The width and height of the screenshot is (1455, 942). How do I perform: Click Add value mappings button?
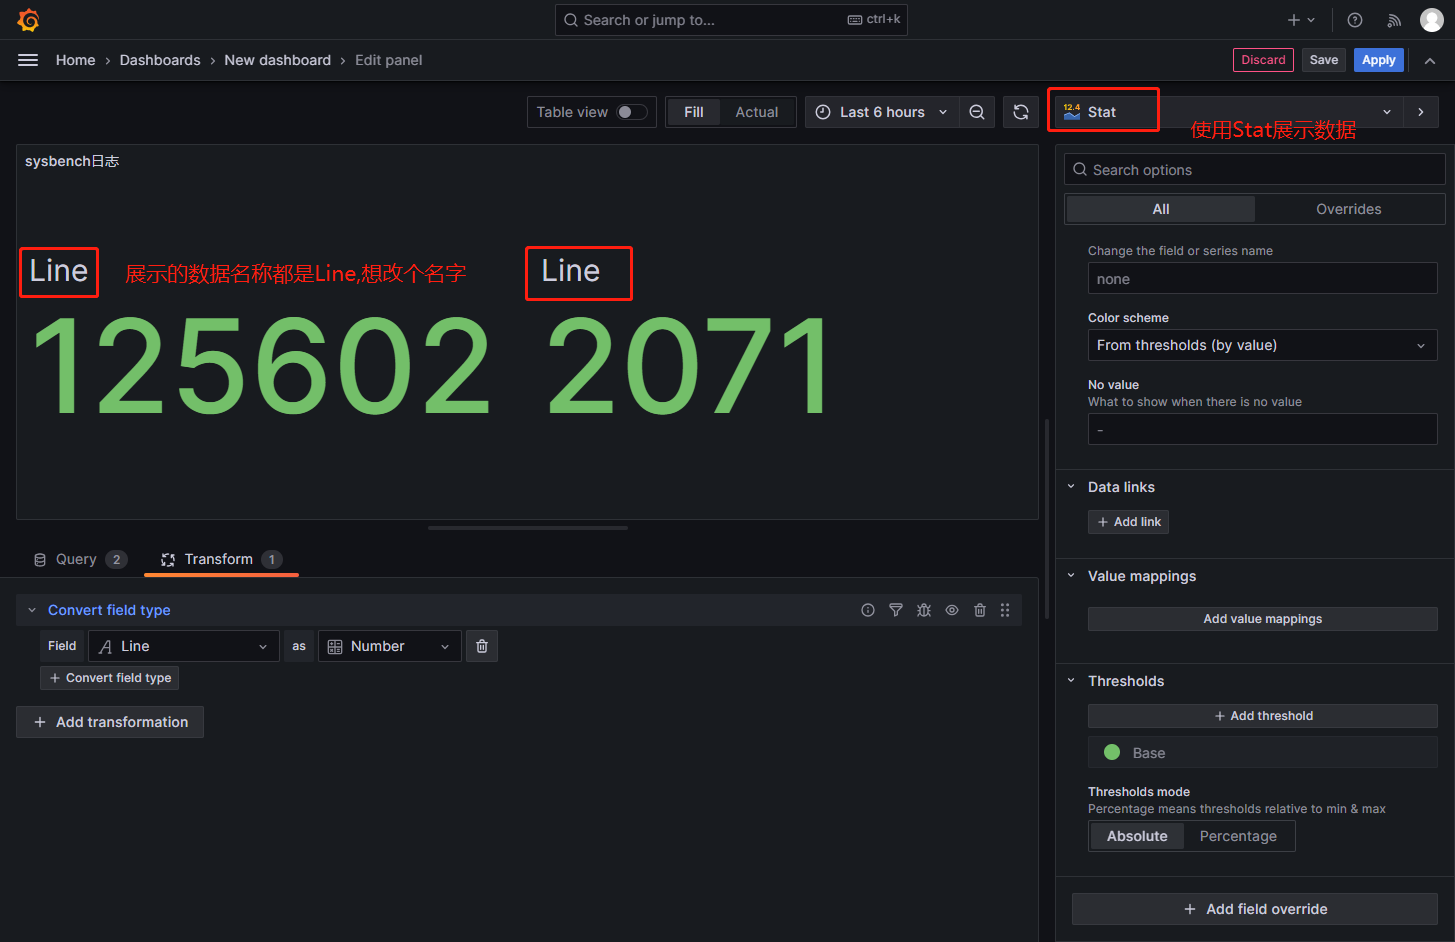click(x=1262, y=619)
